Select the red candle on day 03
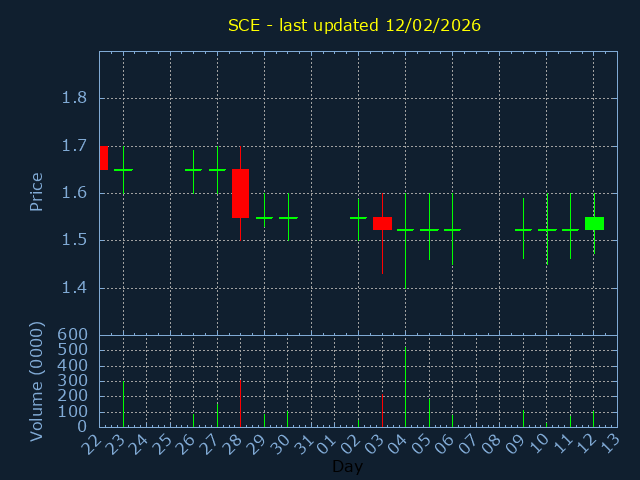This screenshot has width=640, height=480. pos(382,223)
